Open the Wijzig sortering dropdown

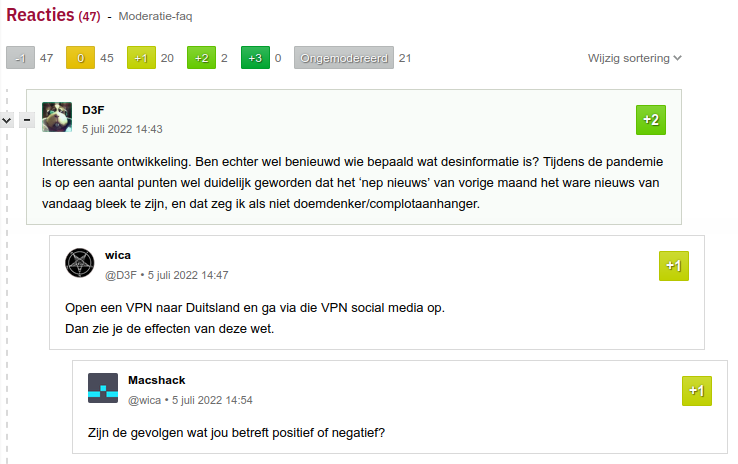click(635, 58)
